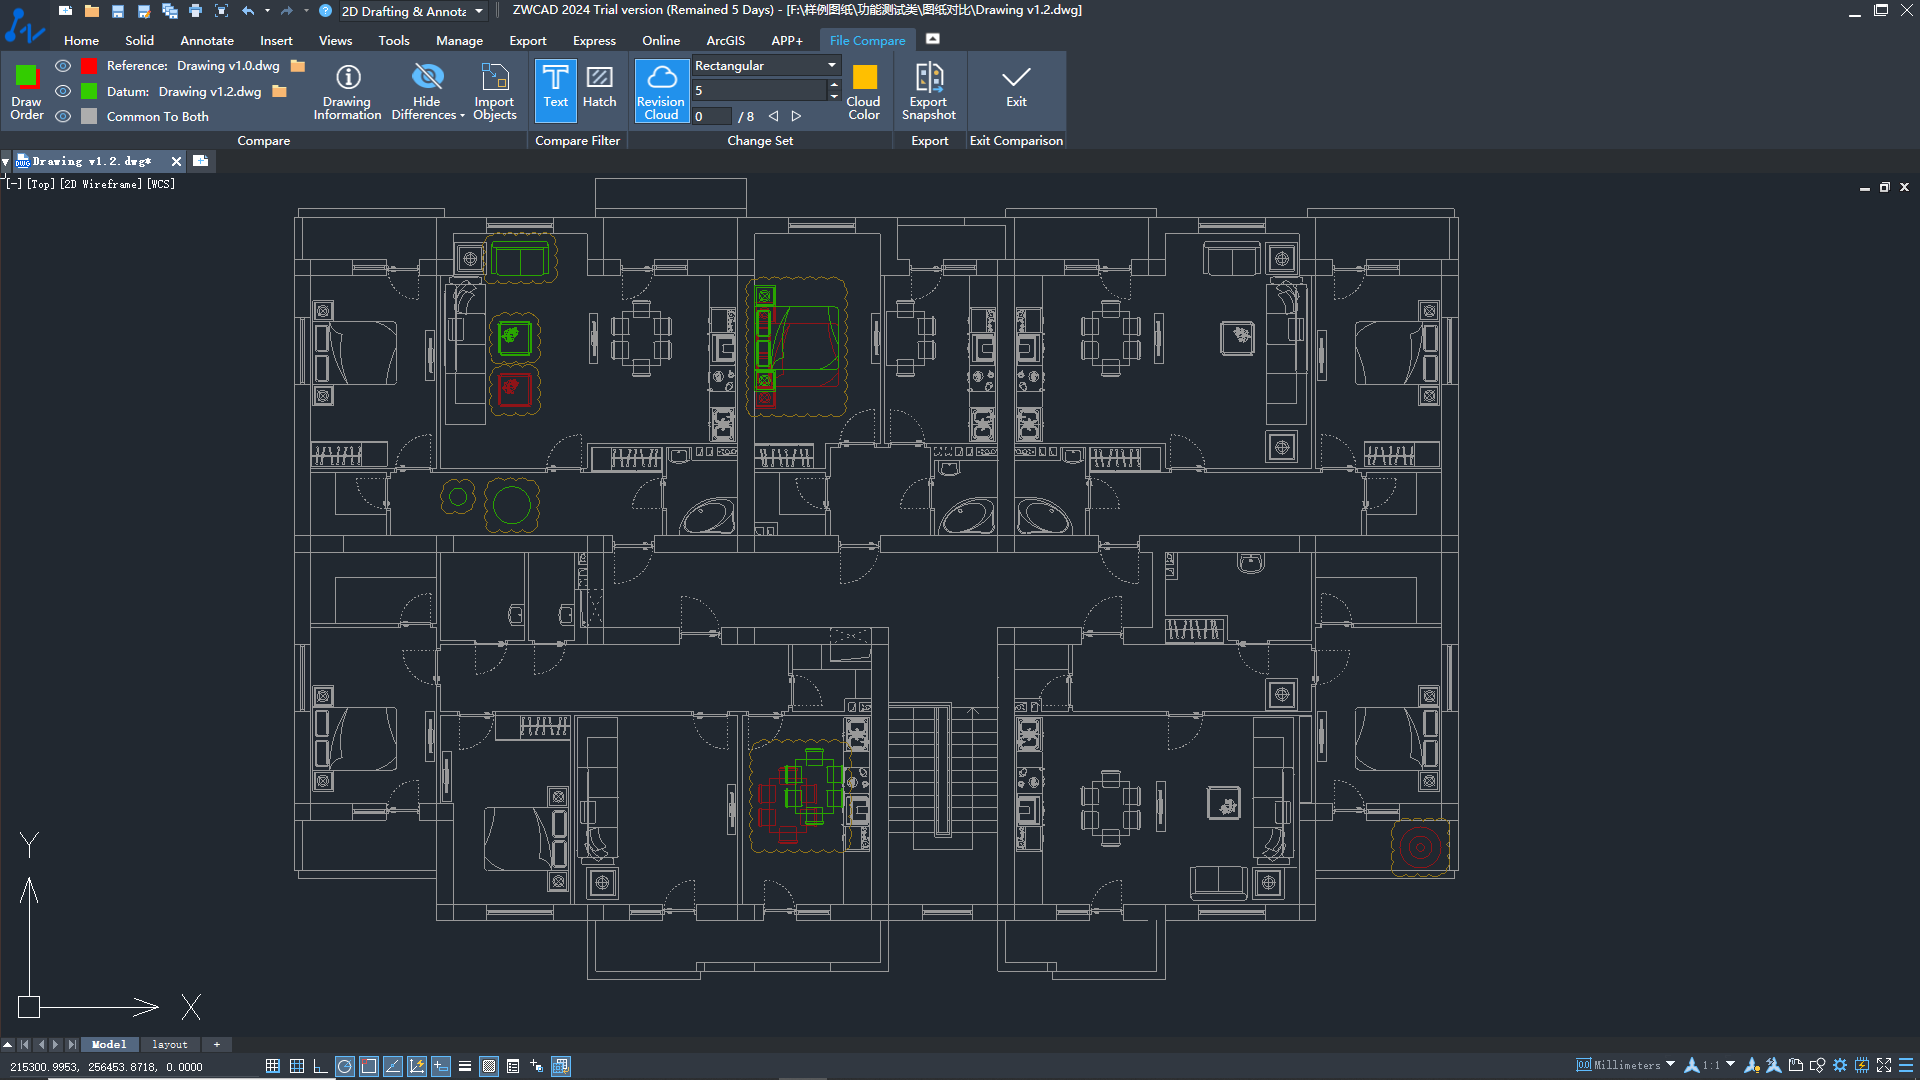Expand the Rectangular cloud shape dropdown
Image resolution: width=1920 pixels, height=1080 pixels.
(x=766, y=66)
